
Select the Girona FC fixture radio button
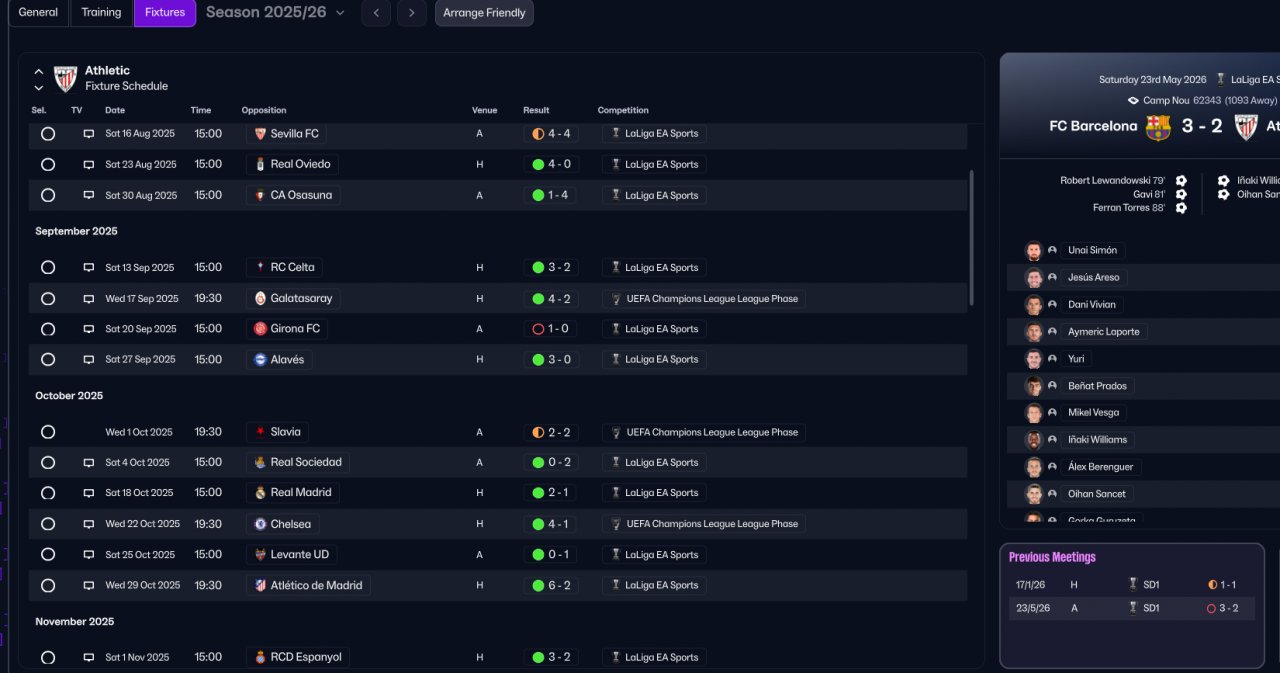click(x=48, y=328)
